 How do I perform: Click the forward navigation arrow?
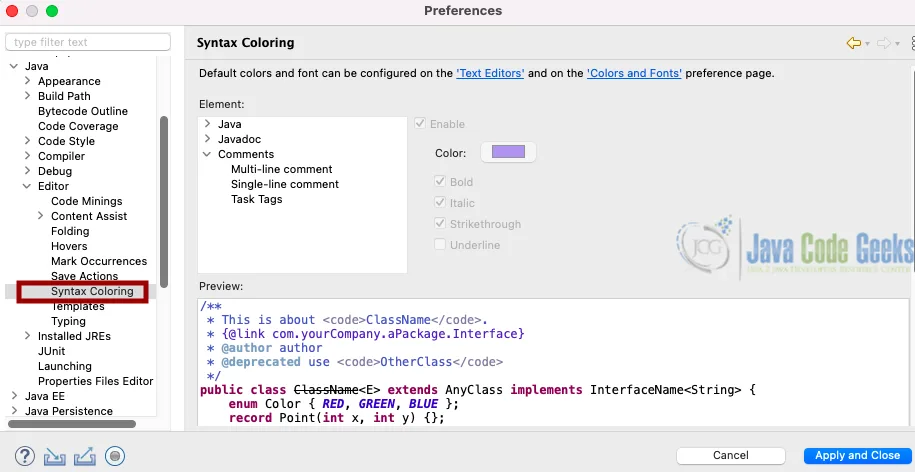pos(884,43)
